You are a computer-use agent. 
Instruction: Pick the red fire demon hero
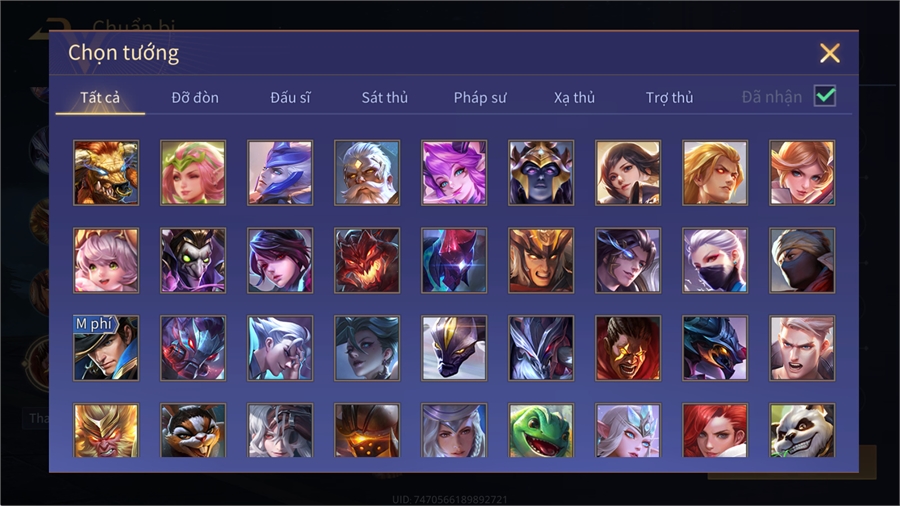tap(367, 260)
